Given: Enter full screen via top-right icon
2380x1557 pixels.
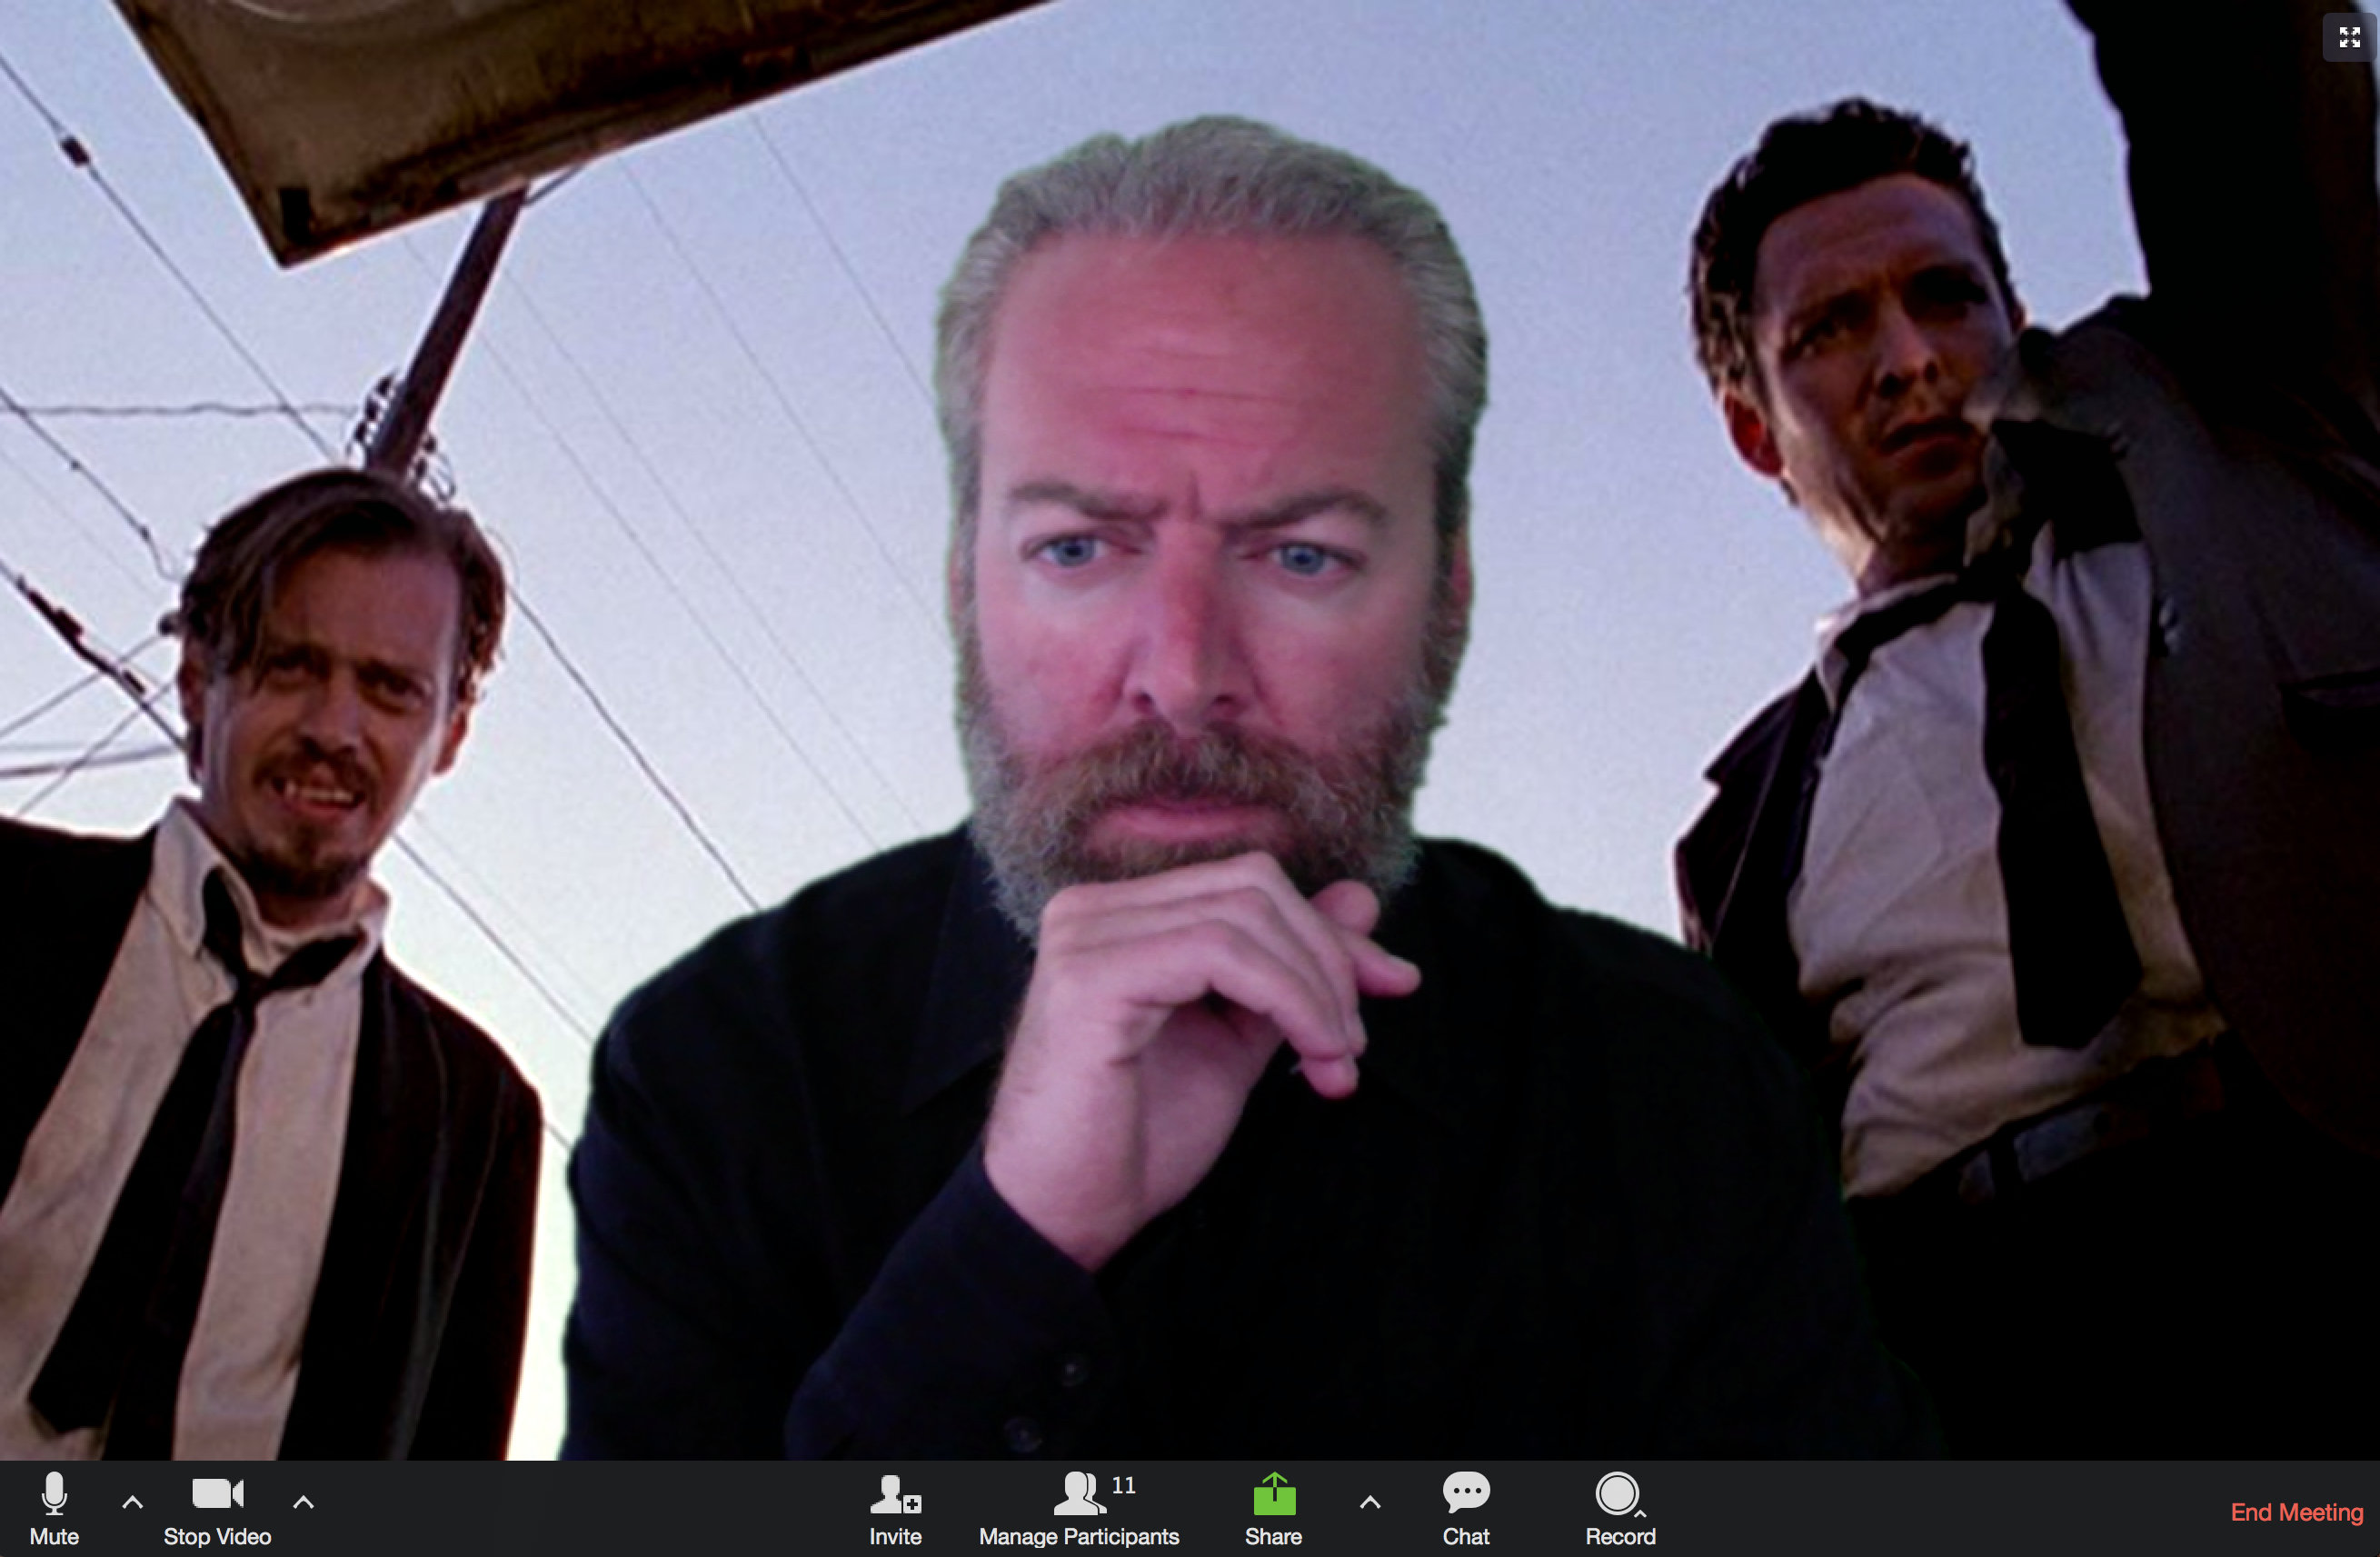Looking at the screenshot, I should pos(2349,38).
